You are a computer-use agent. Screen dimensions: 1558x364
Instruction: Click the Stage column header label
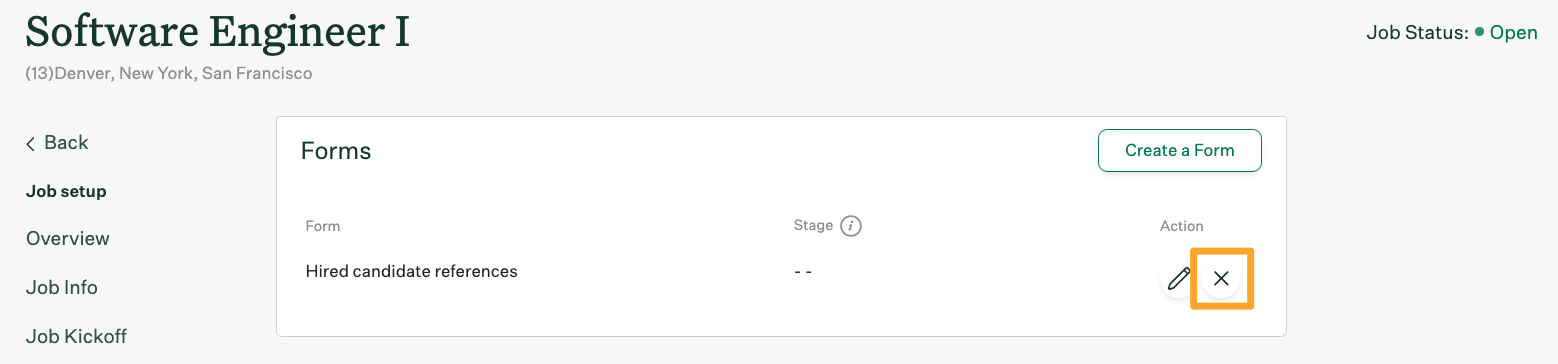(x=813, y=225)
